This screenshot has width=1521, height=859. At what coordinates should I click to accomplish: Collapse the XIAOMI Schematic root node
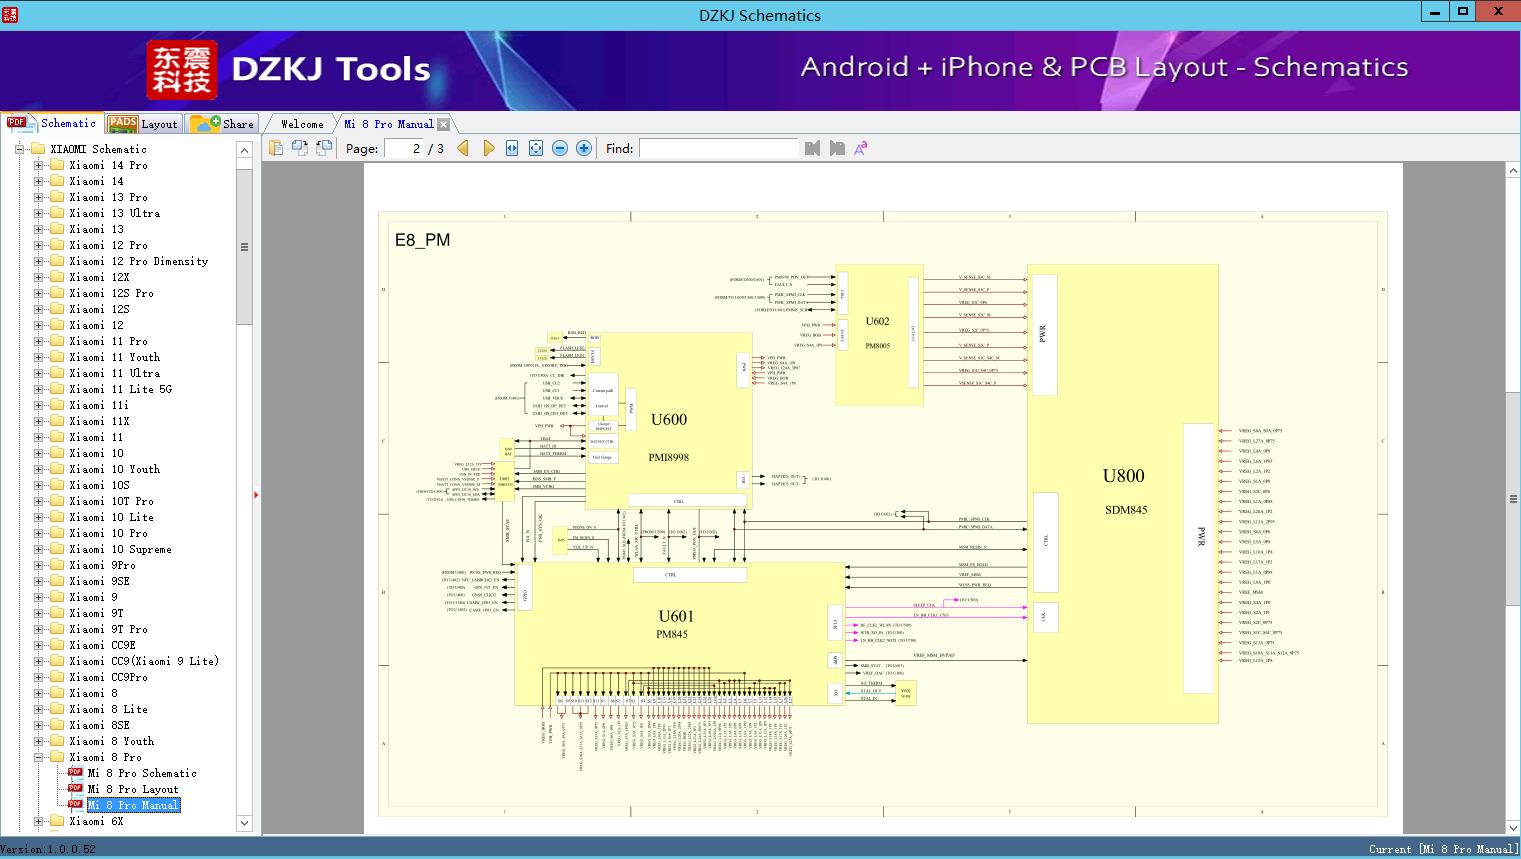click(x=20, y=149)
